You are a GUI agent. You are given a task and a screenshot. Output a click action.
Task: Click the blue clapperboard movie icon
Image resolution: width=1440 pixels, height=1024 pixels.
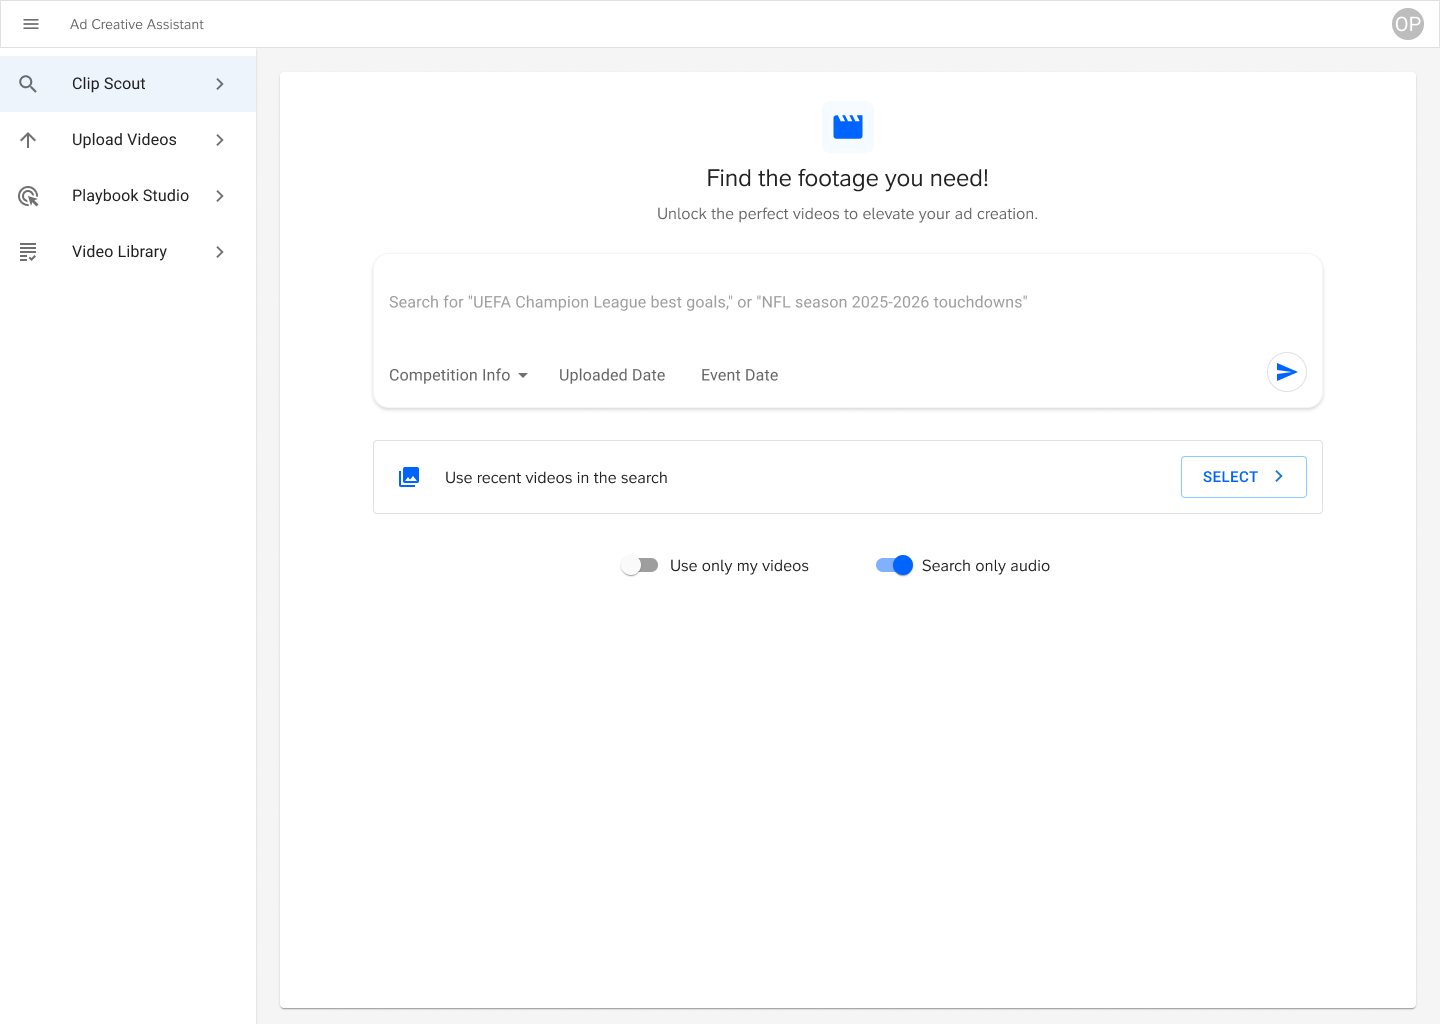pos(847,127)
